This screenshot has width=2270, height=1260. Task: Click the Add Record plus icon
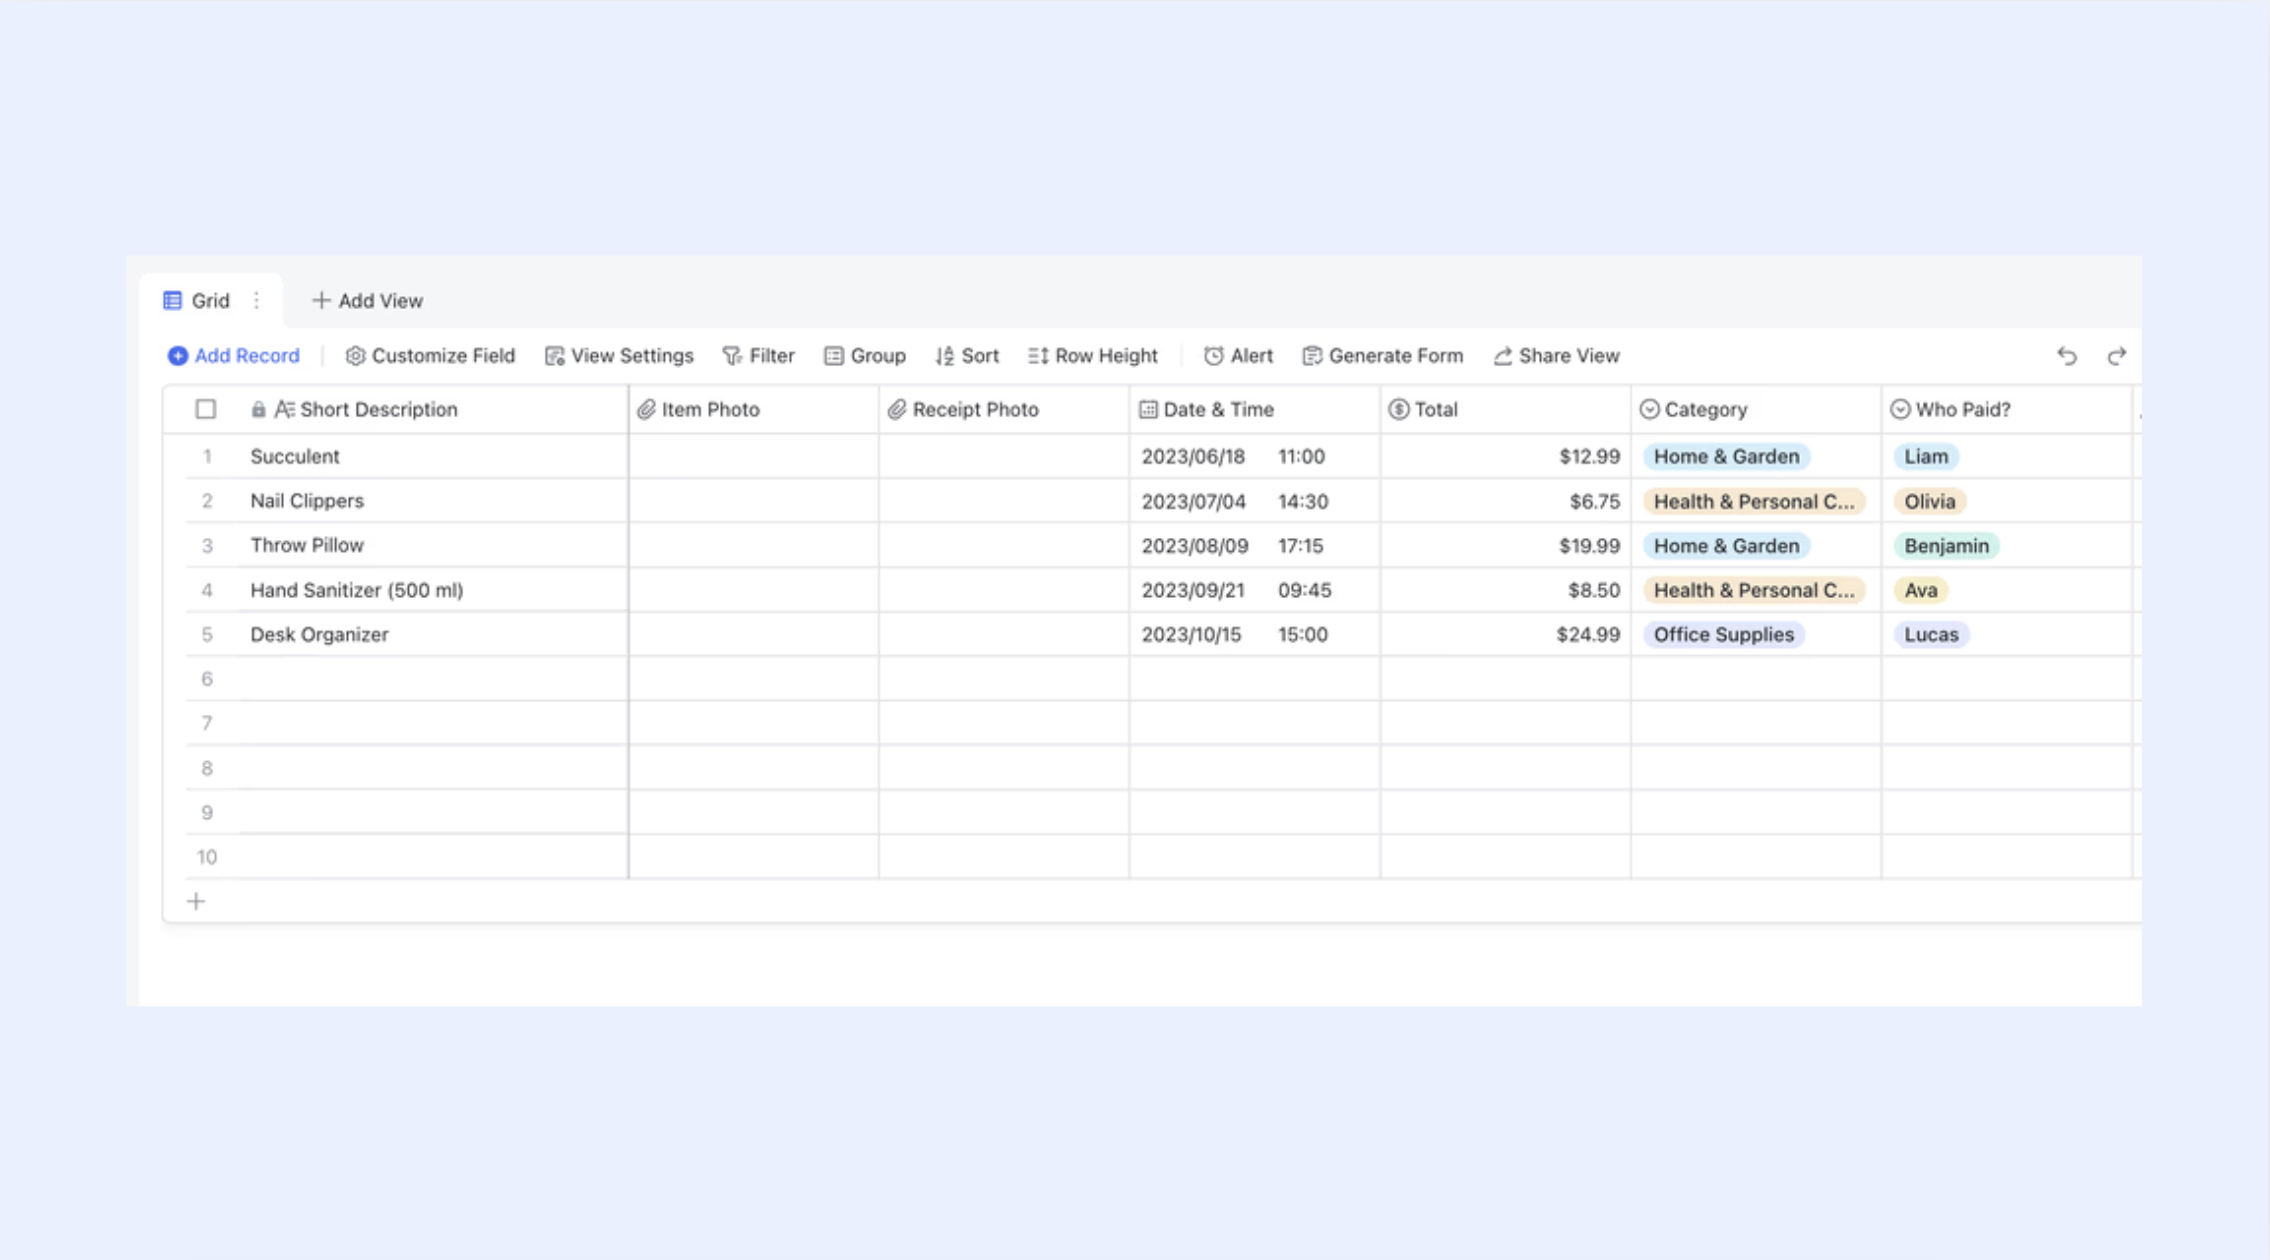click(x=177, y=356)
